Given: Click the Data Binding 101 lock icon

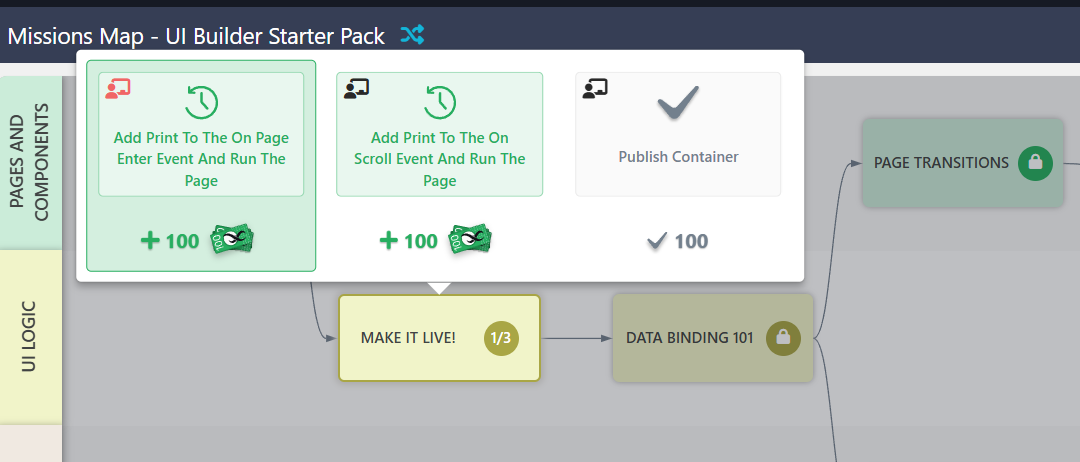Looking at the screenshot, I should [783, 338].
